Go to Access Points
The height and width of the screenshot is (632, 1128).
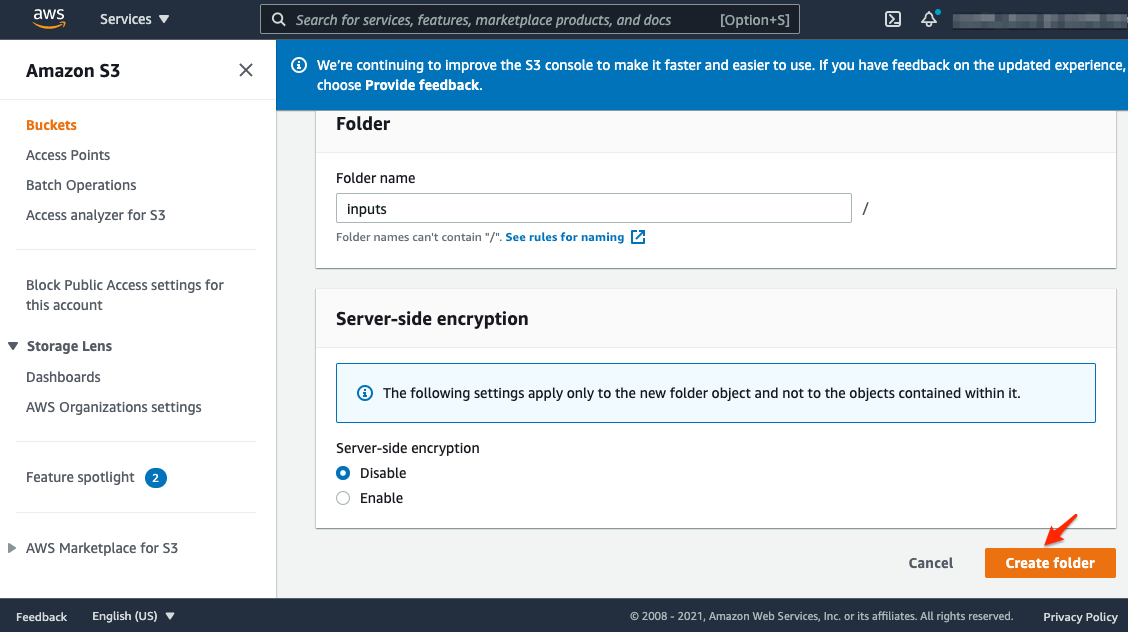(x=68, y=155)
